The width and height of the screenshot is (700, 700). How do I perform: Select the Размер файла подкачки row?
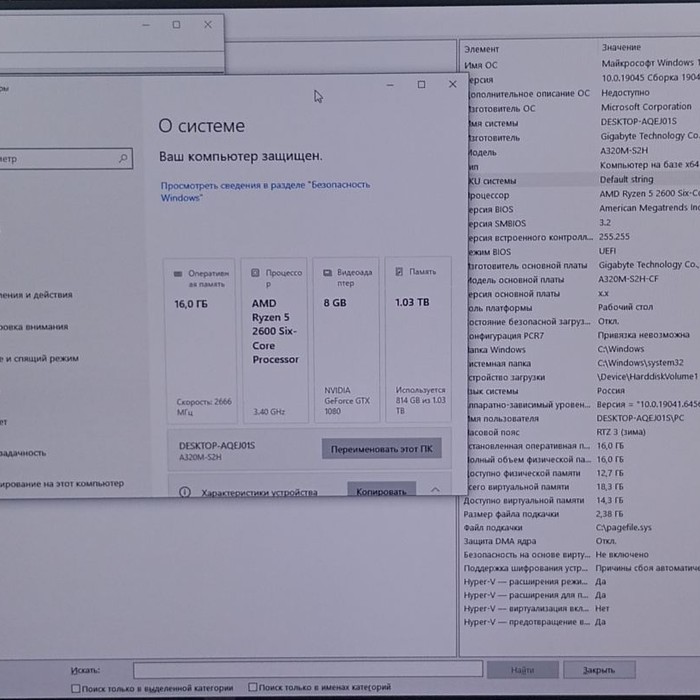(581, 514)
